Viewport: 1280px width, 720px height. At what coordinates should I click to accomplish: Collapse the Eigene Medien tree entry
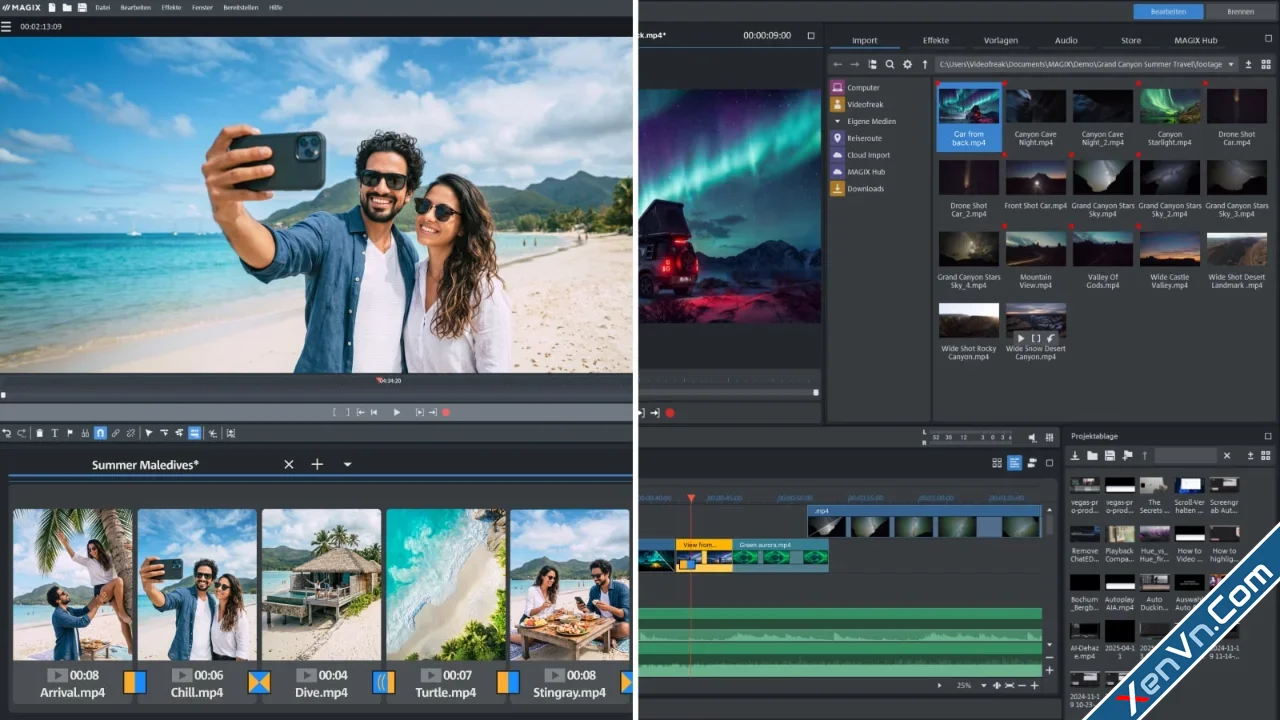coord(838,121)
